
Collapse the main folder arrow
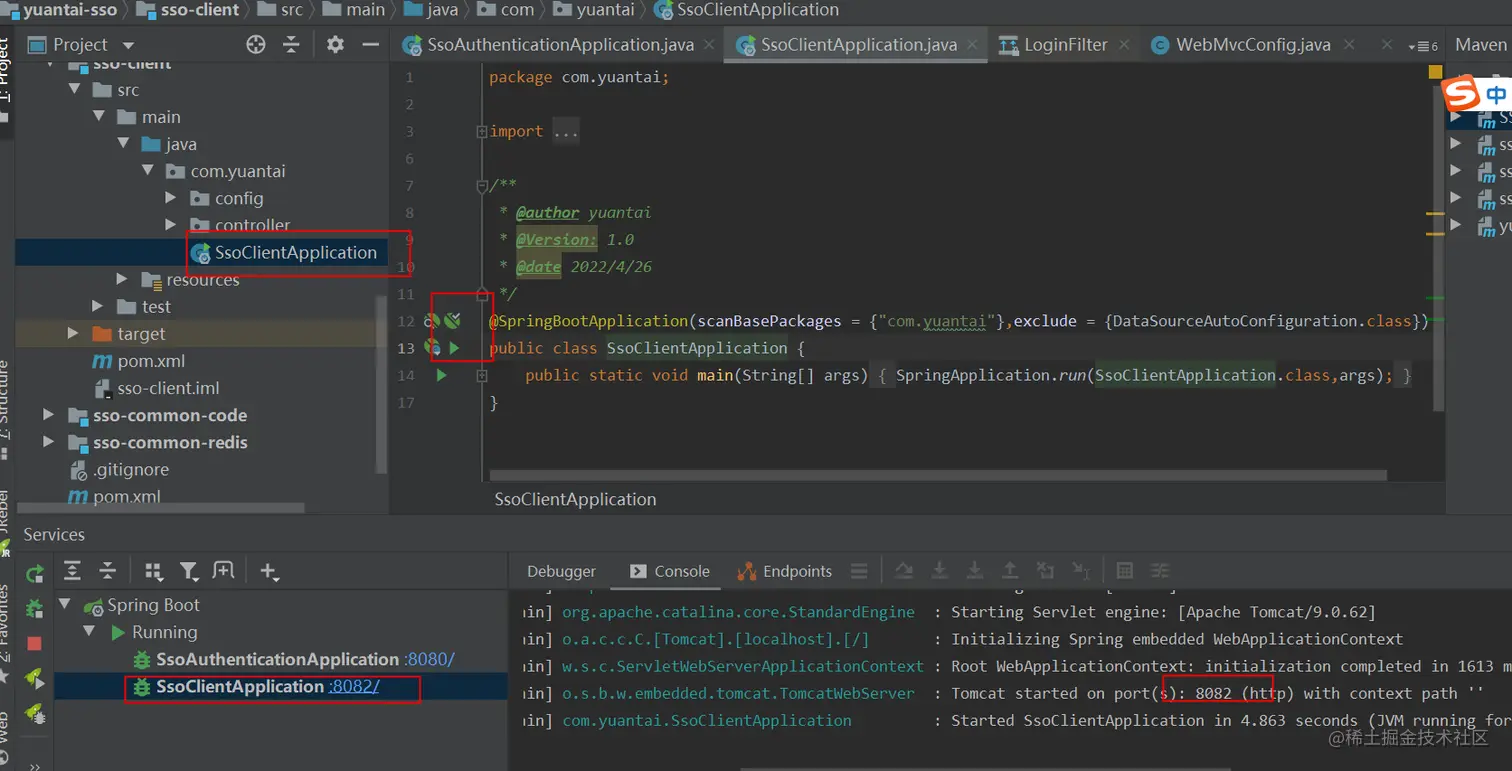click(x=99, y=117)
